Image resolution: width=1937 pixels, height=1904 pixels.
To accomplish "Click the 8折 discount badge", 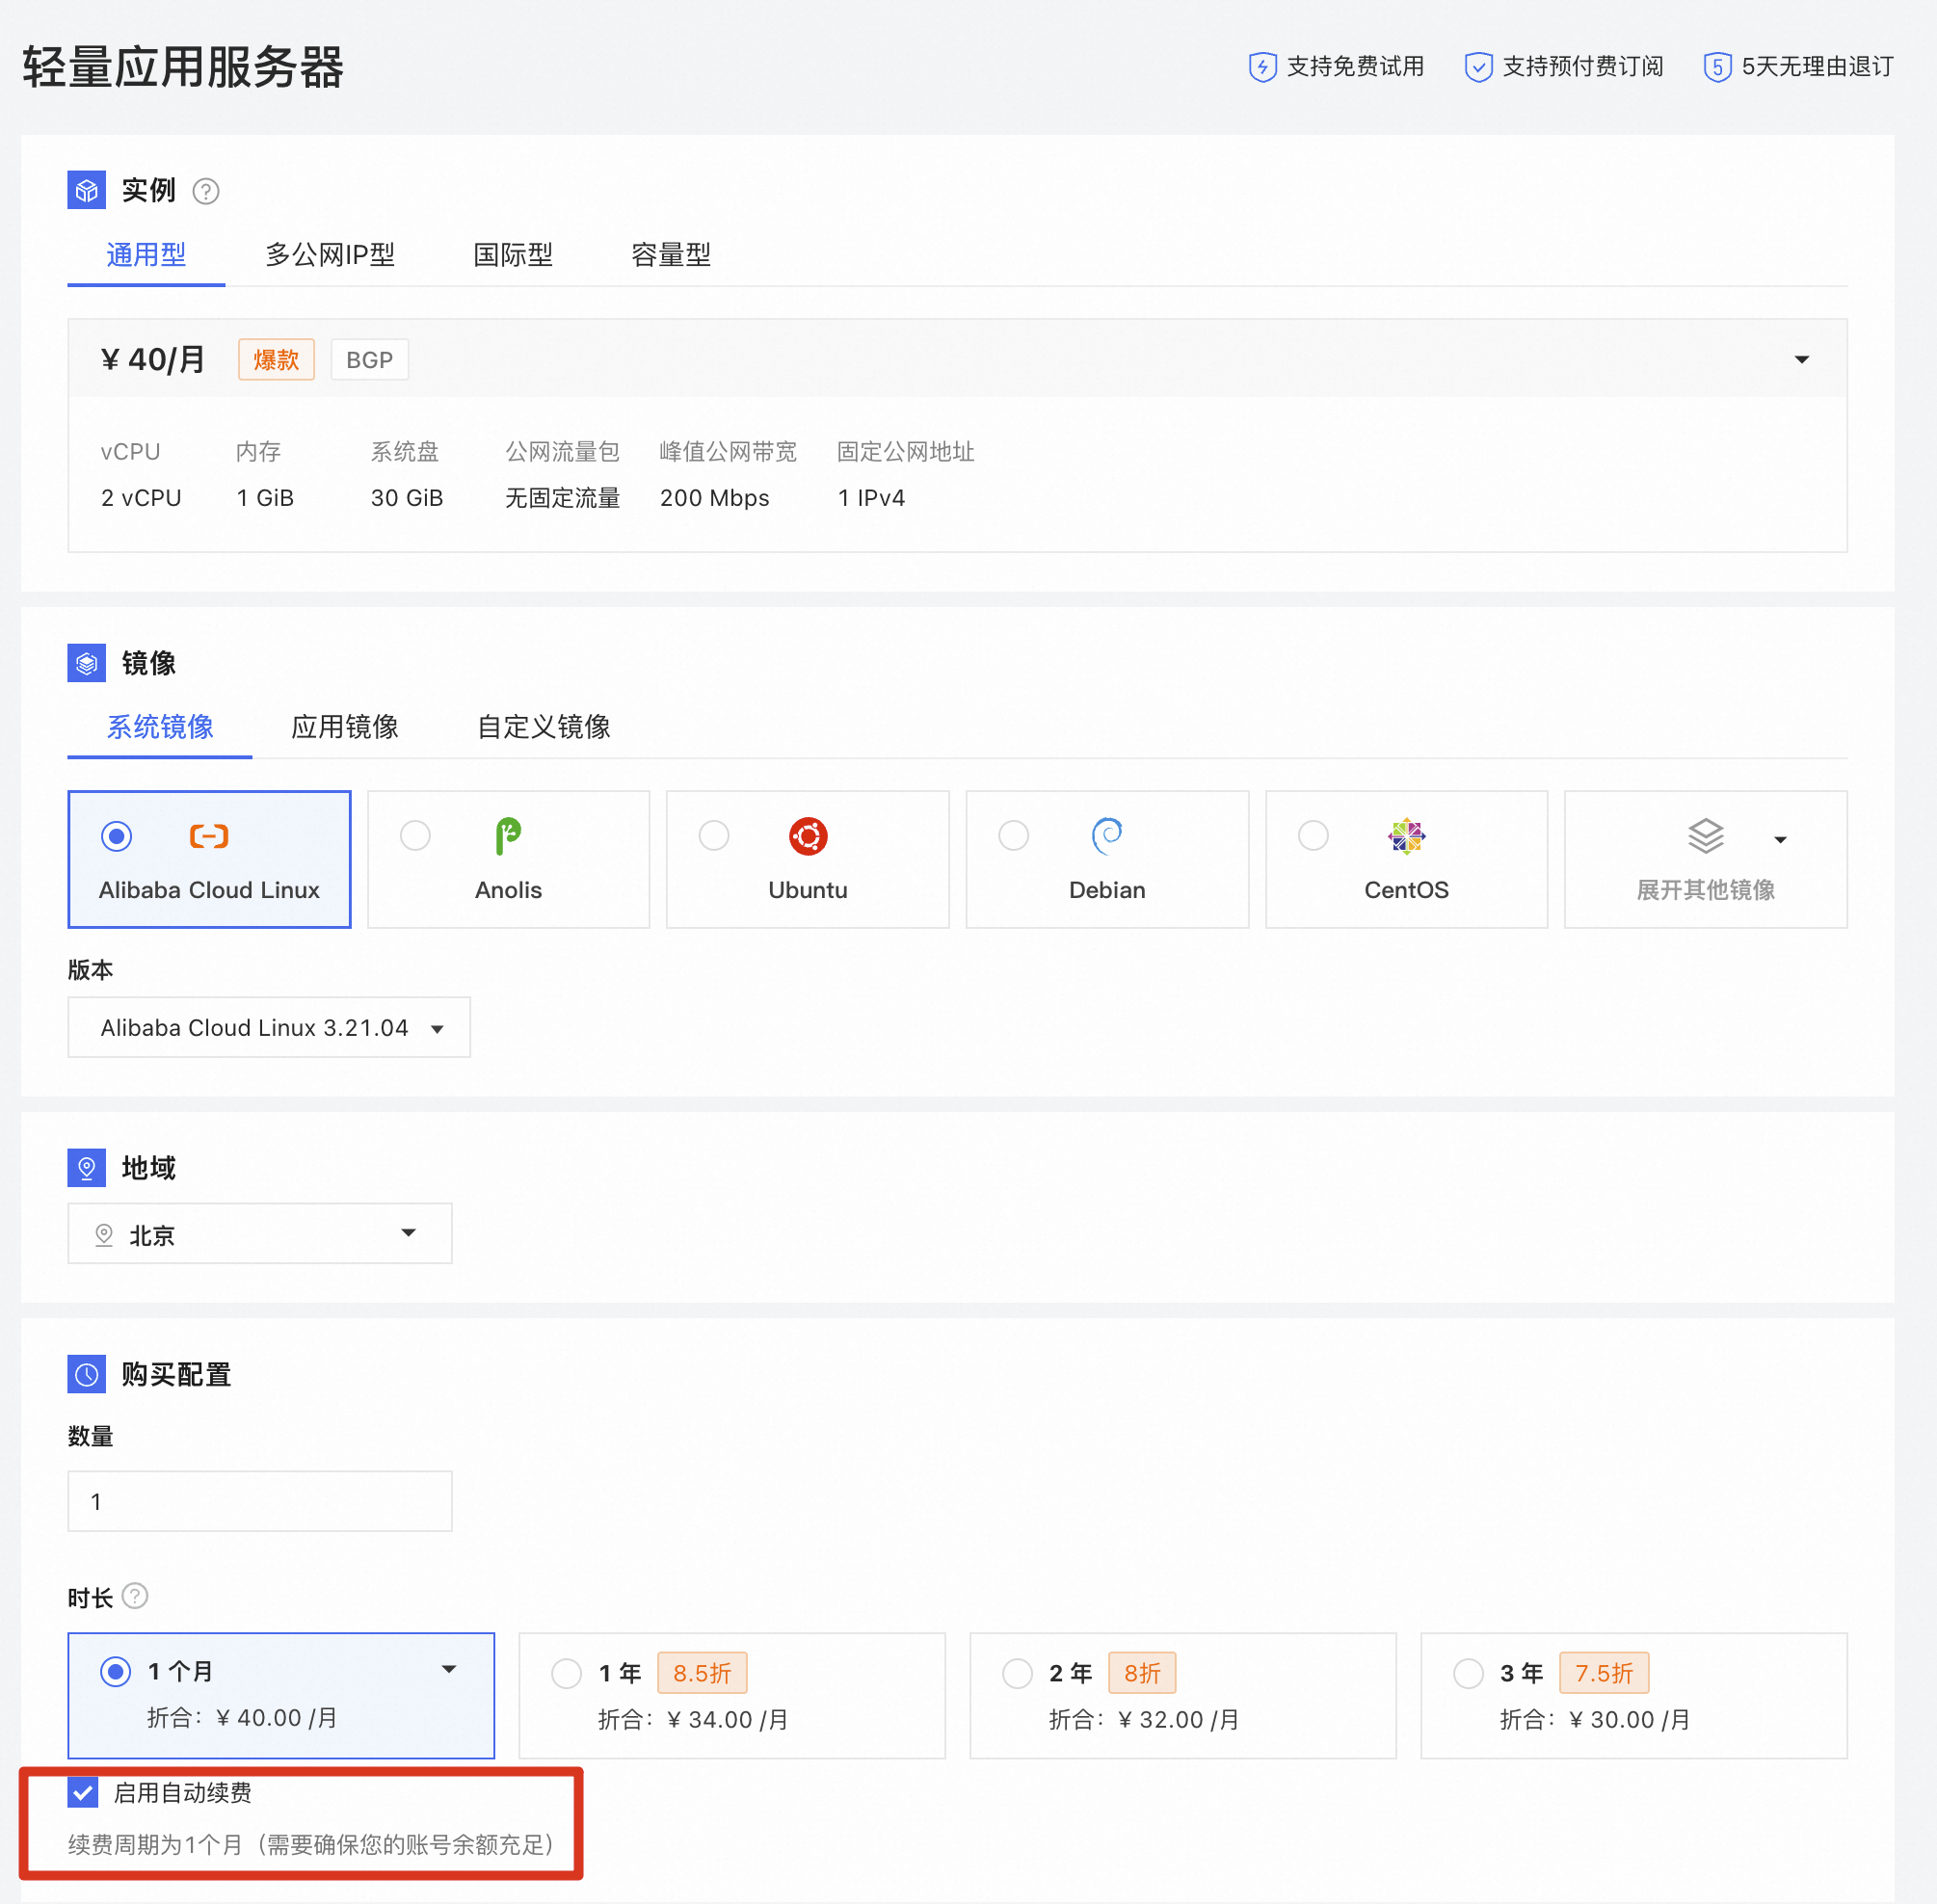I will pos(1142,1673).
